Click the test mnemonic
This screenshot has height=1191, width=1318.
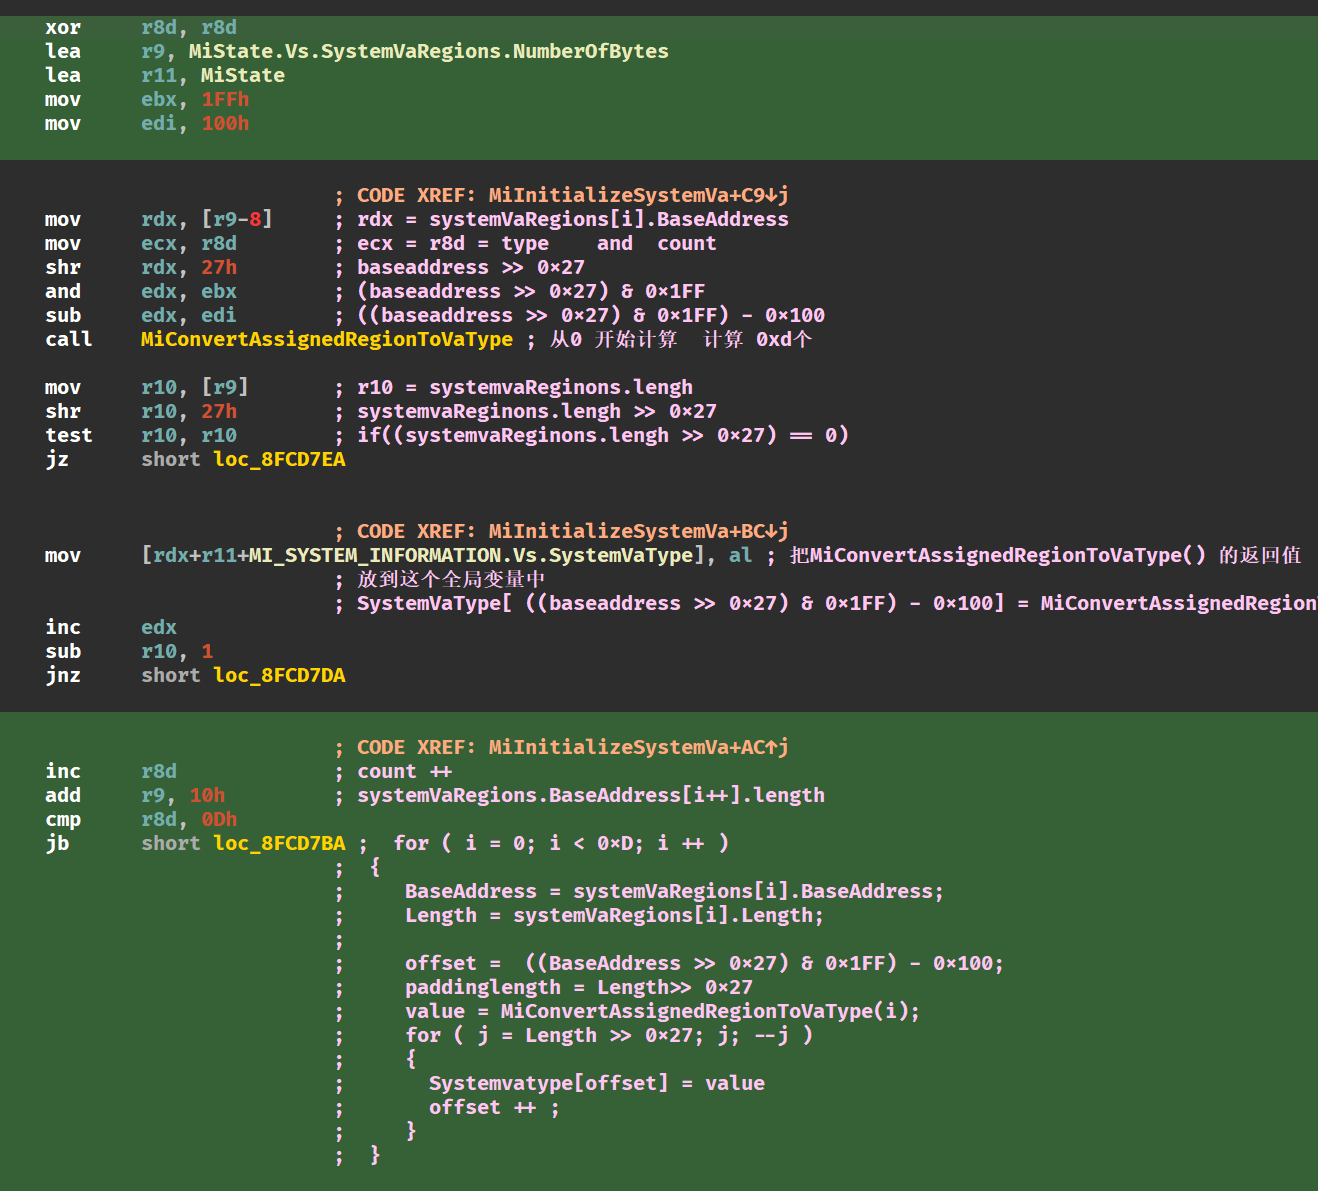[x=69, y=435]
